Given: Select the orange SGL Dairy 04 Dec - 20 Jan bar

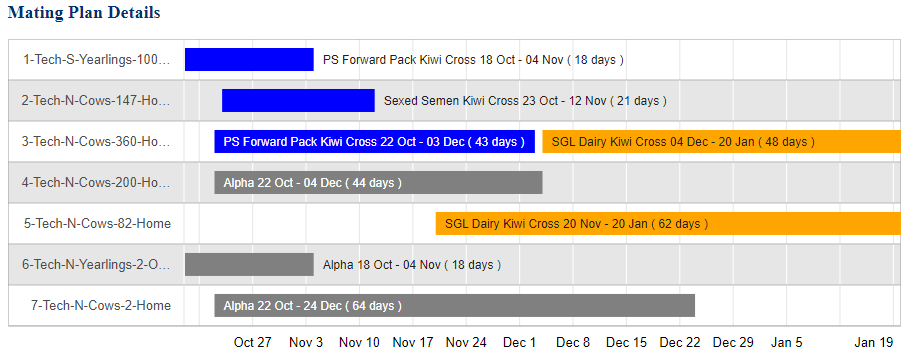Looking at the screenshot, I should (x=722, y=141).
